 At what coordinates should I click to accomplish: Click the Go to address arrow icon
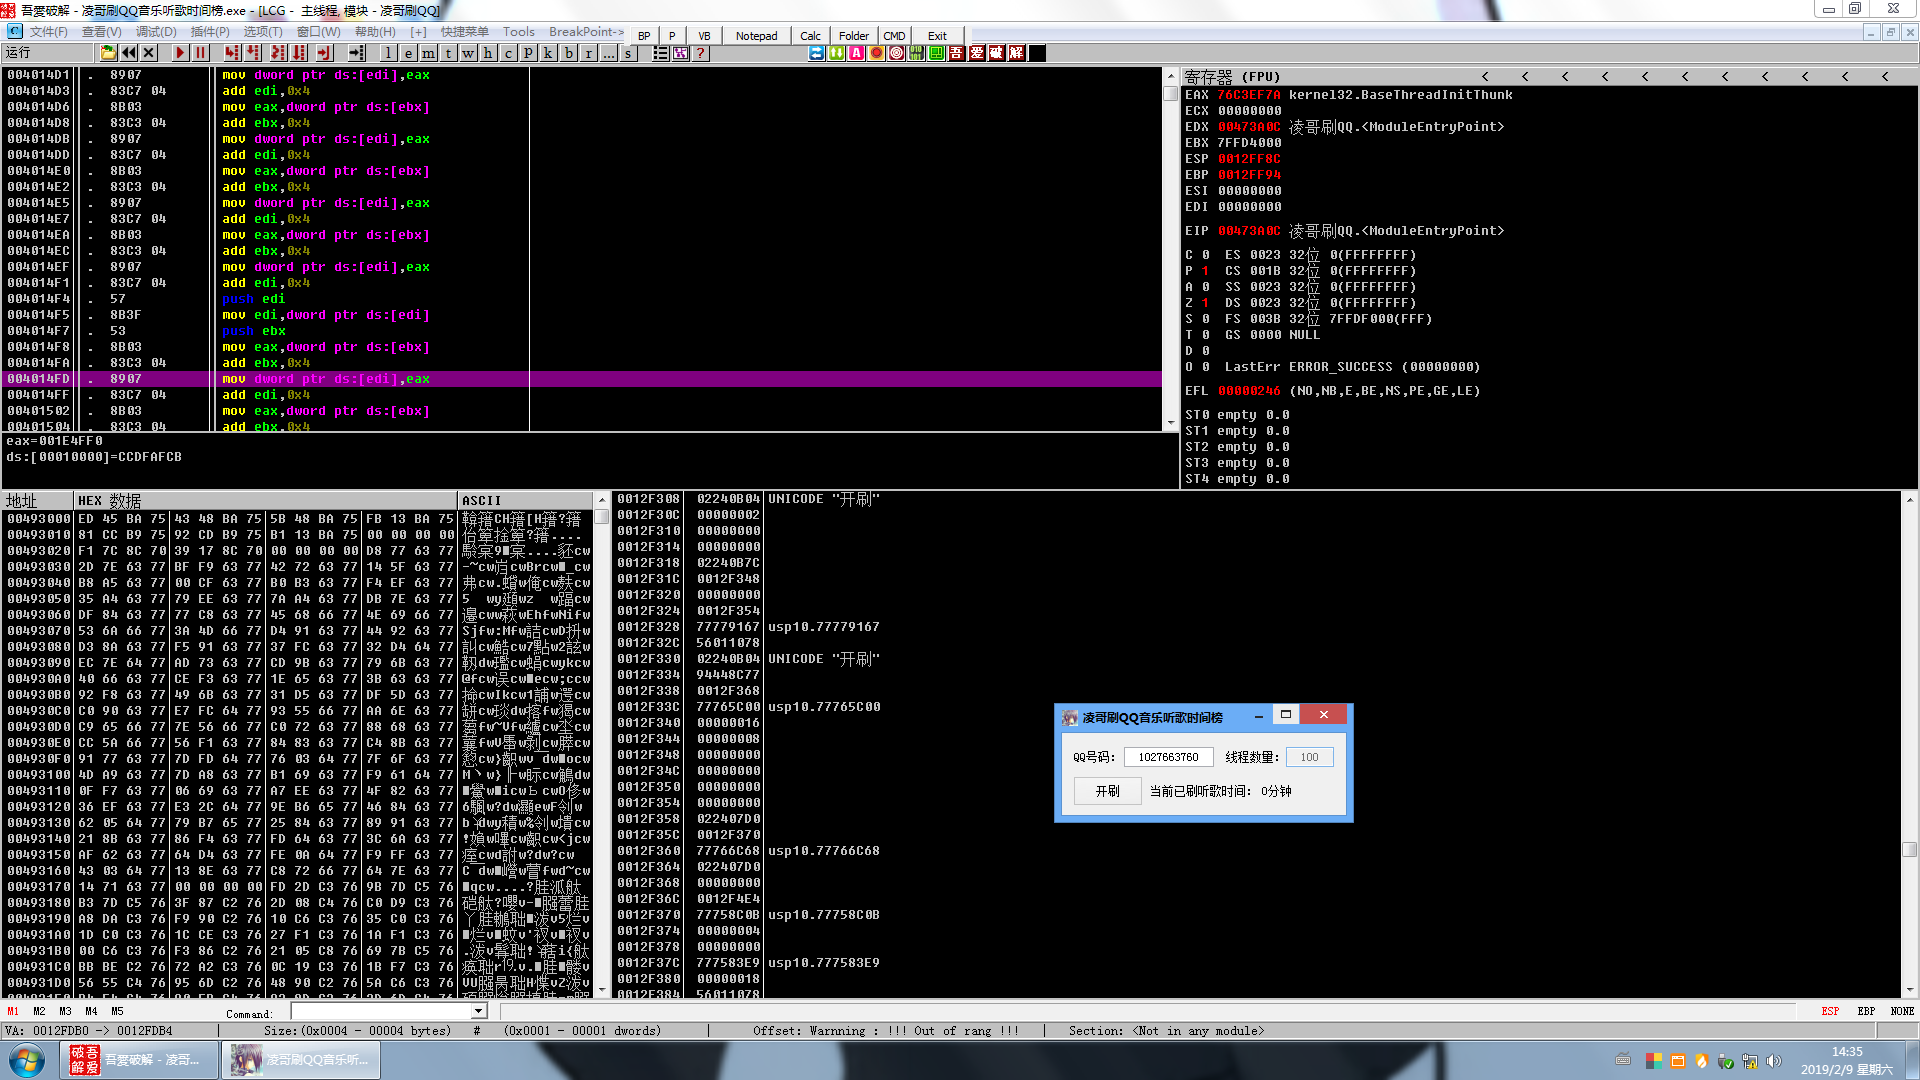[x=356, y=53]
